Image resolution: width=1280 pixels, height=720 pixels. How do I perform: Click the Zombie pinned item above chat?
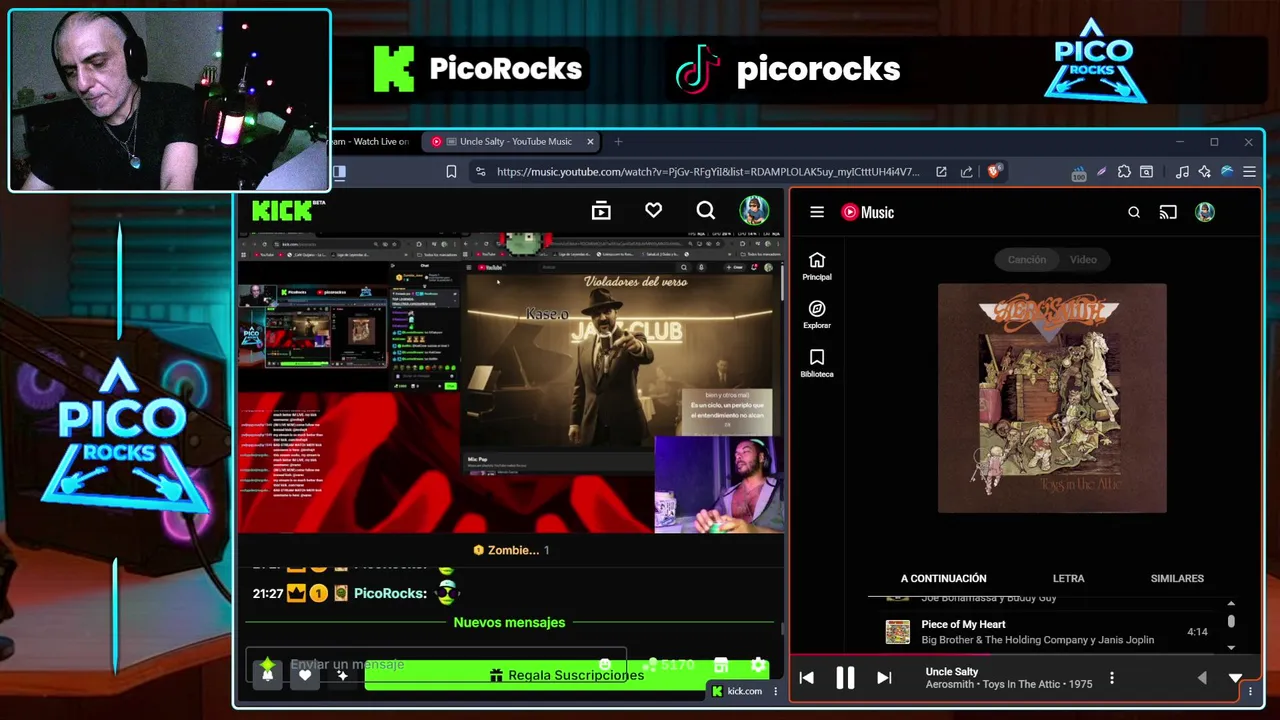(511, 550)
